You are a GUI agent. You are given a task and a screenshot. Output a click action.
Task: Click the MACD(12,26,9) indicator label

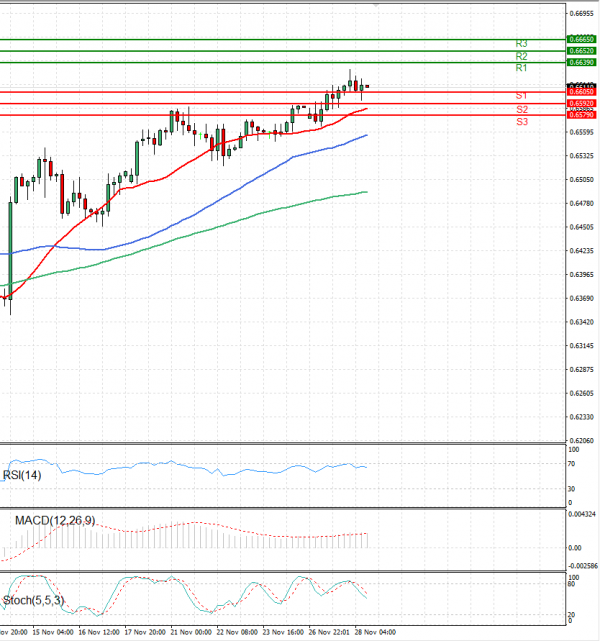coord(55,520)
